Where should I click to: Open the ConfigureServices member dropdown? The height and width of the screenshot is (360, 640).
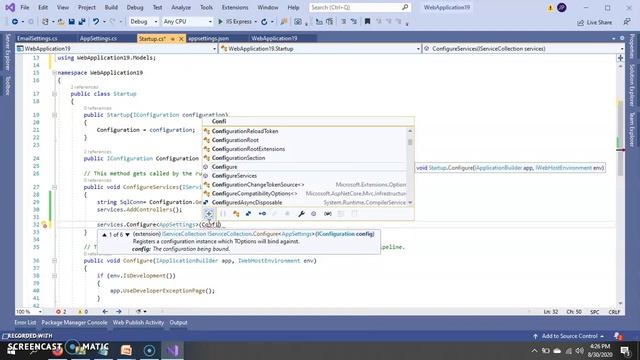point(523,49)
